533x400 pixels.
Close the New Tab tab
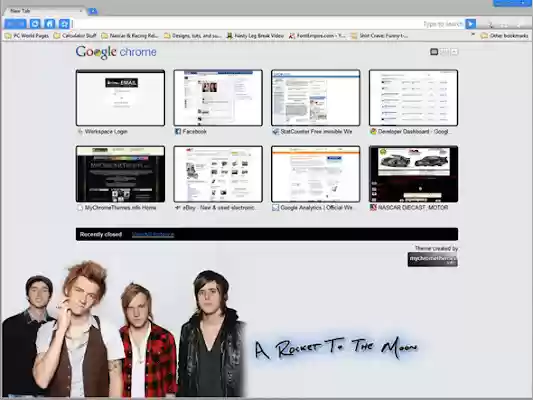81,11
